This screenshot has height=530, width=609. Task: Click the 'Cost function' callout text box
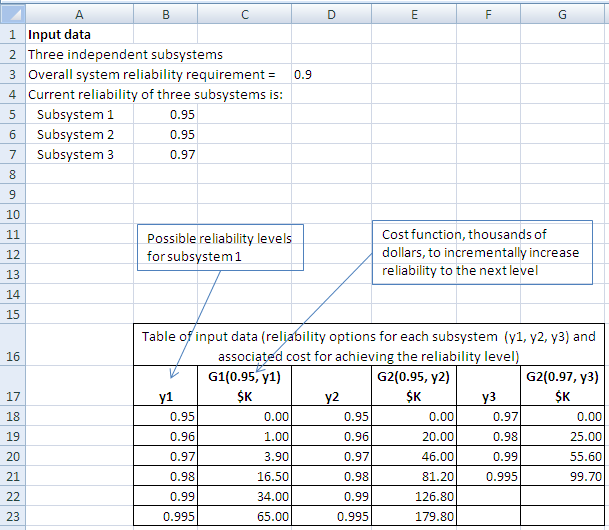482,252
